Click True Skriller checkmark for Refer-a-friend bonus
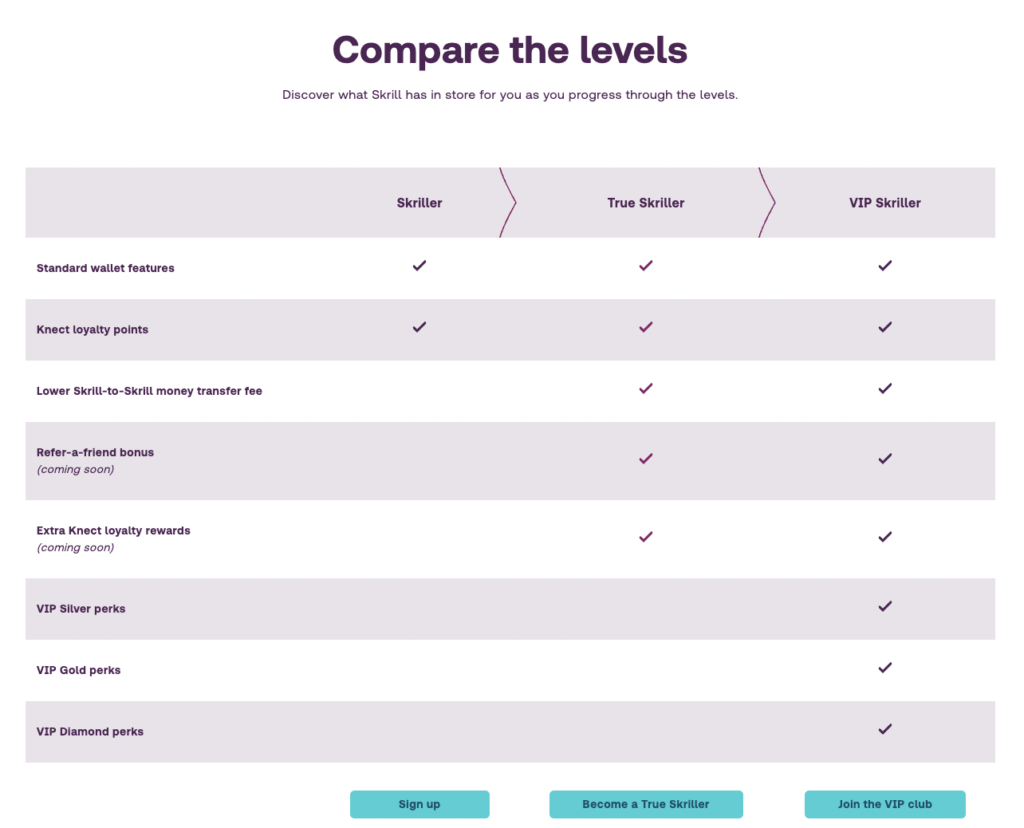1024x828 pixels. [646, 458]
